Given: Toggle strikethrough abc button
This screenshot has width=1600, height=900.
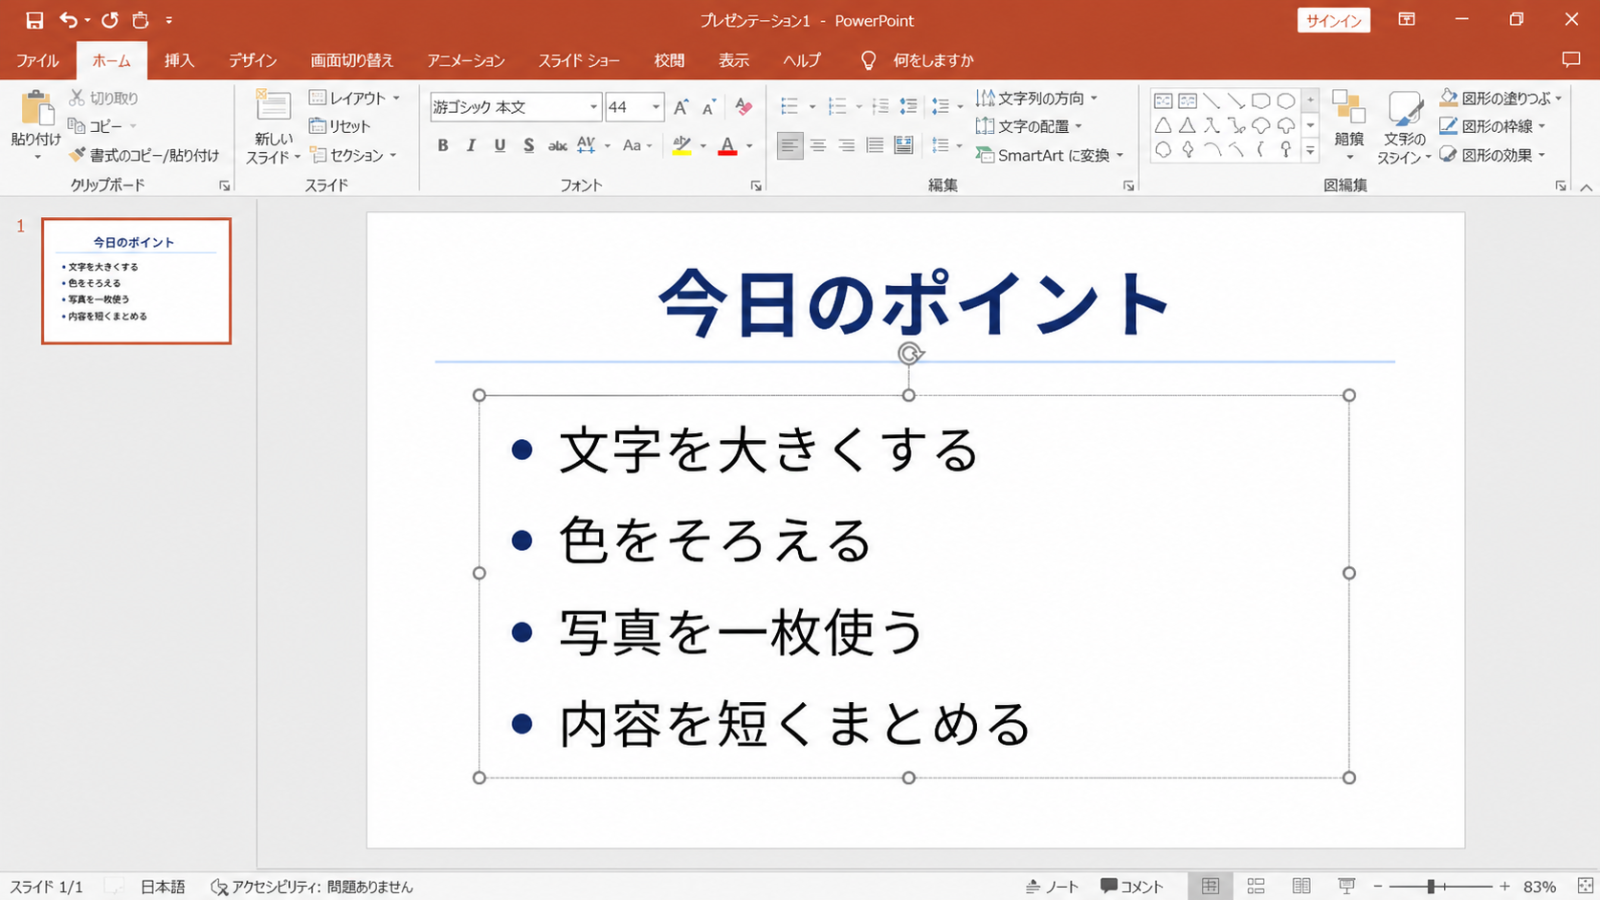Looking at the screenshot, I should point(557,146).
